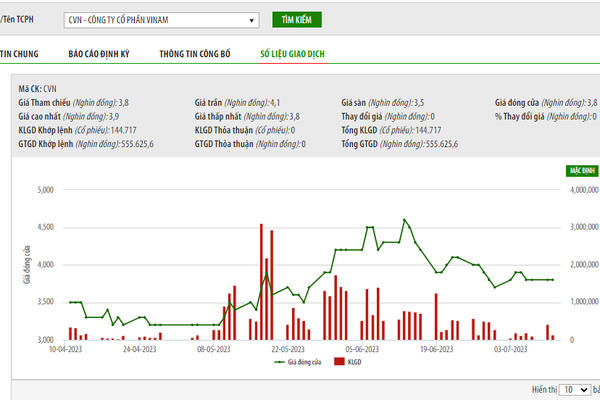The width and height of the screenshot is (600, 400).
Task: Click the MẶC ĐỊNH chart reset button
Action: click(x=582, y=171)
